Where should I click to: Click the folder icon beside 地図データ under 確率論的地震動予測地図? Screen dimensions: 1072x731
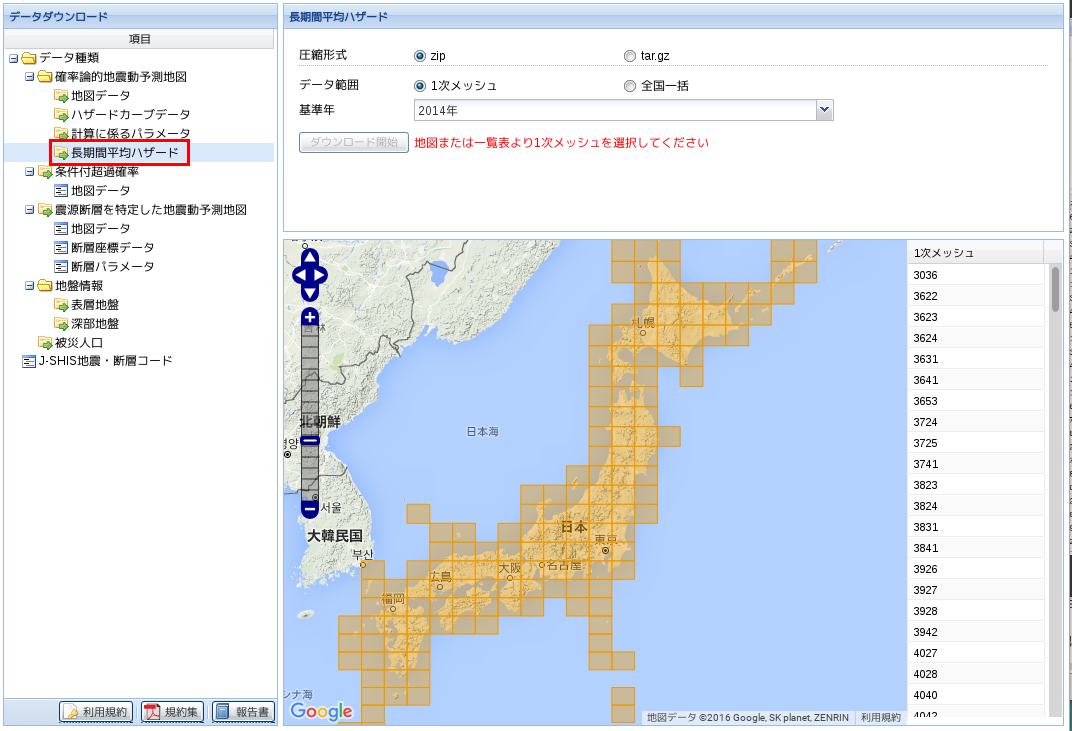pyautogui.click(x=61, y=96)
